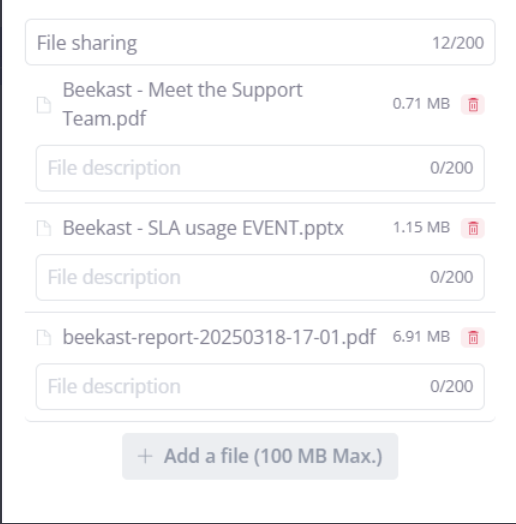The image size is (516, 524).
Task: Add a file (100 MB Max.)
Action: click(260, 456)
